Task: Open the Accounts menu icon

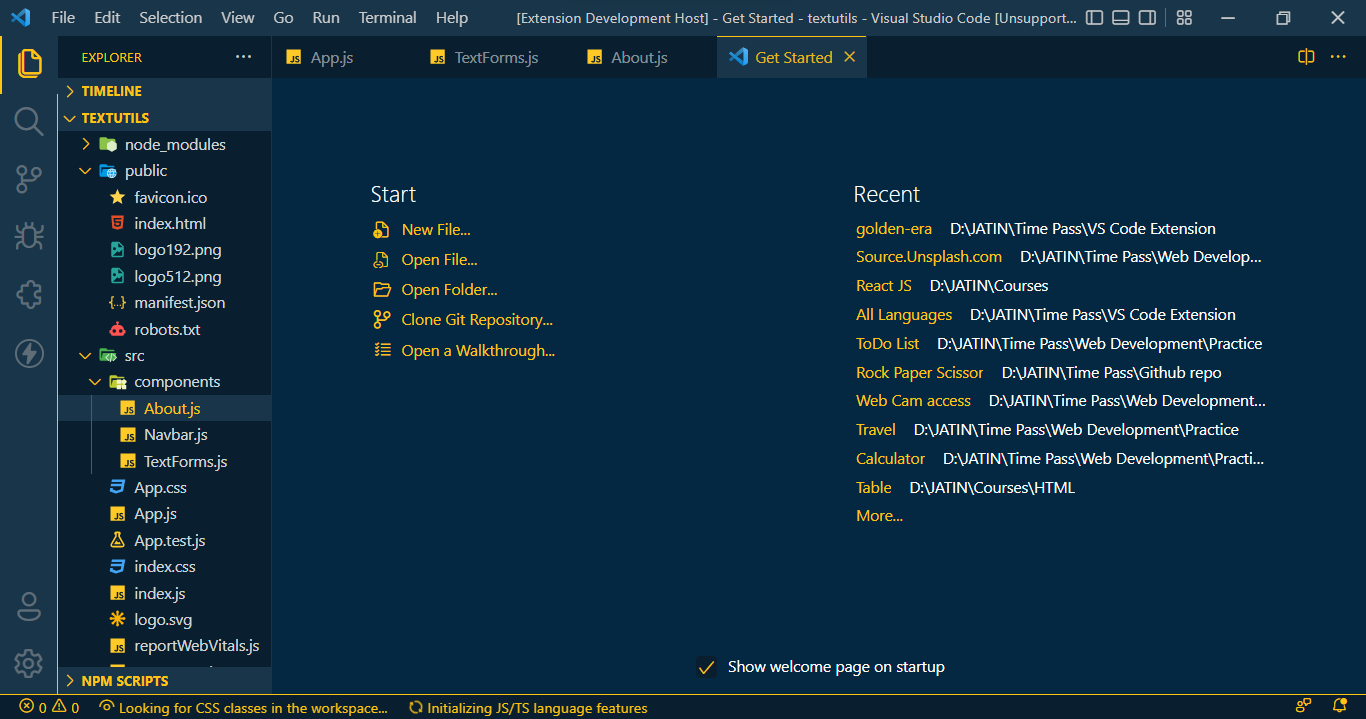Action: 29,606
